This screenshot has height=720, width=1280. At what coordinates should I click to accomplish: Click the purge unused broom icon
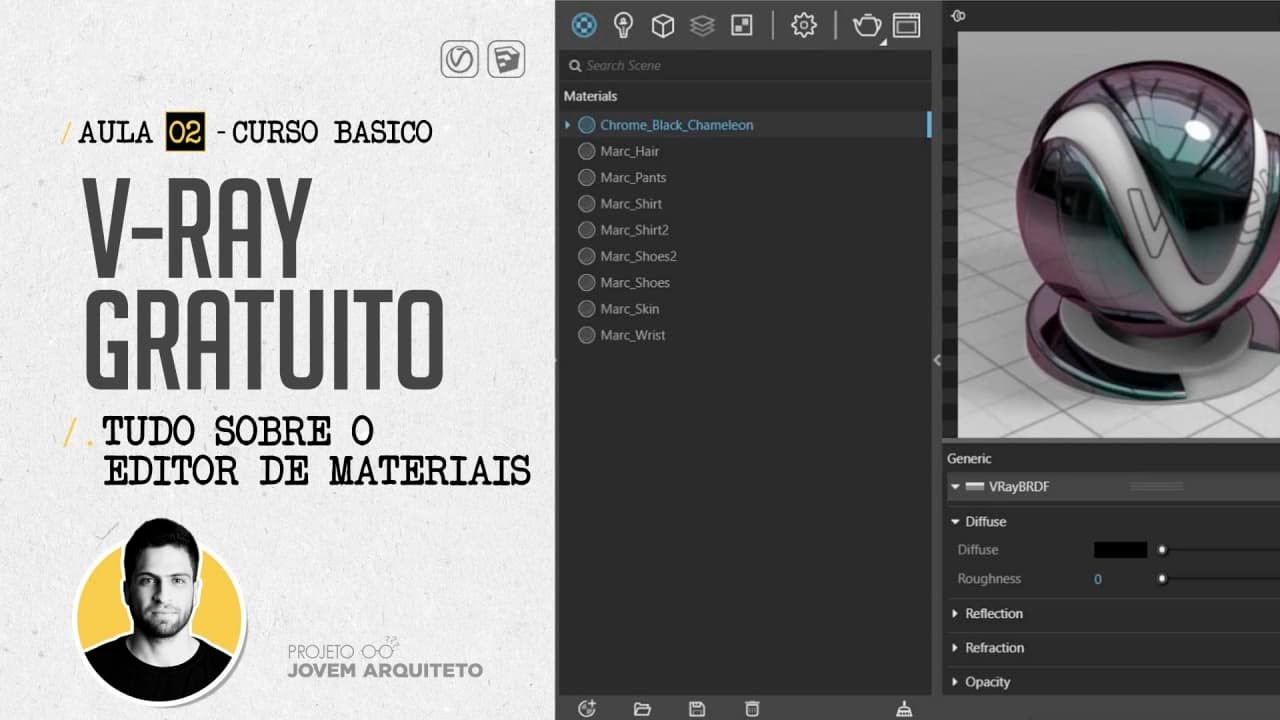[904, 709]
